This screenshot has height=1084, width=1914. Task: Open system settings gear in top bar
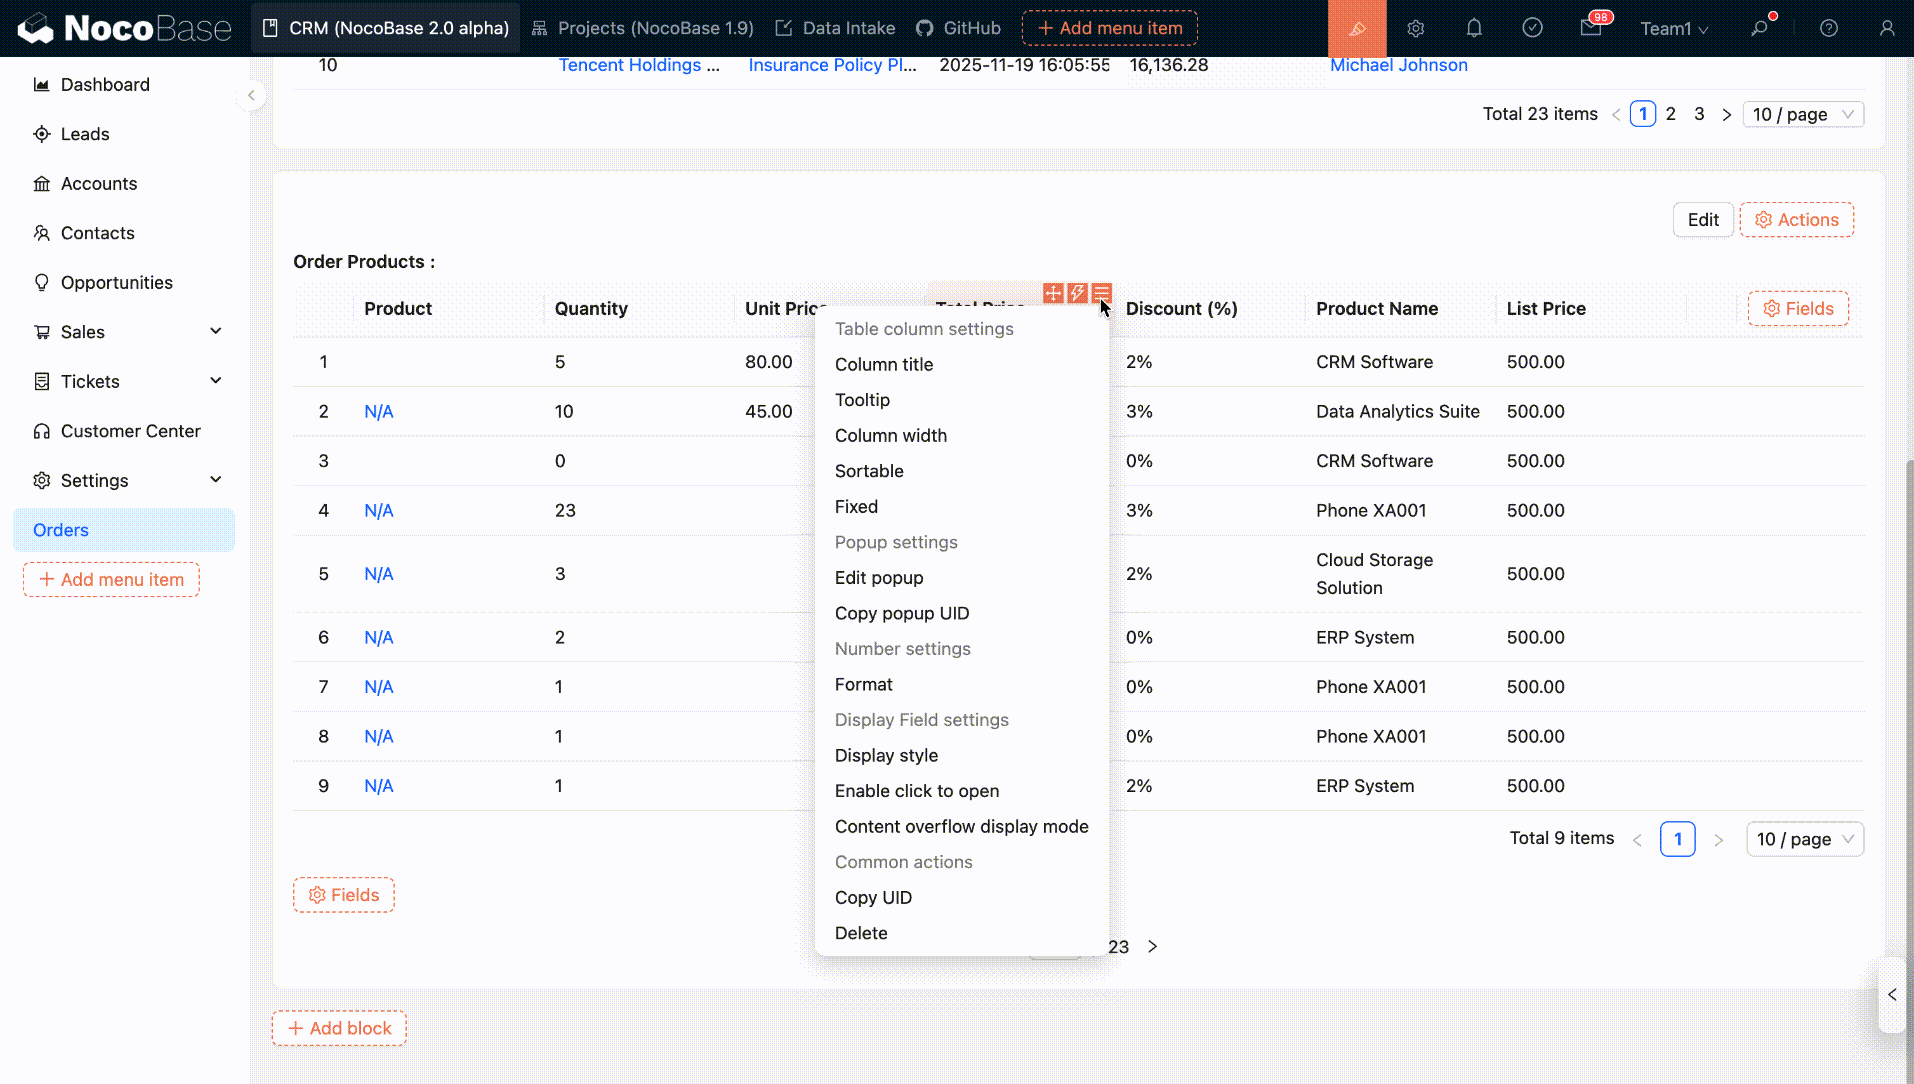tap(1415, 28)
